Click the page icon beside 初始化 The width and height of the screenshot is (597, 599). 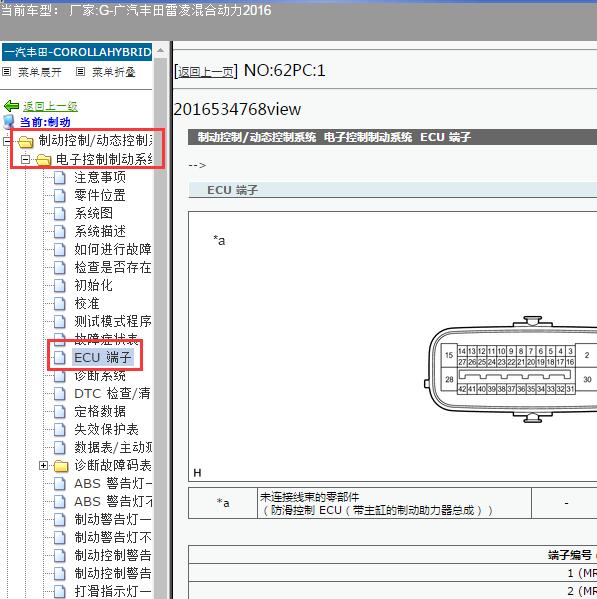(60, 286)
